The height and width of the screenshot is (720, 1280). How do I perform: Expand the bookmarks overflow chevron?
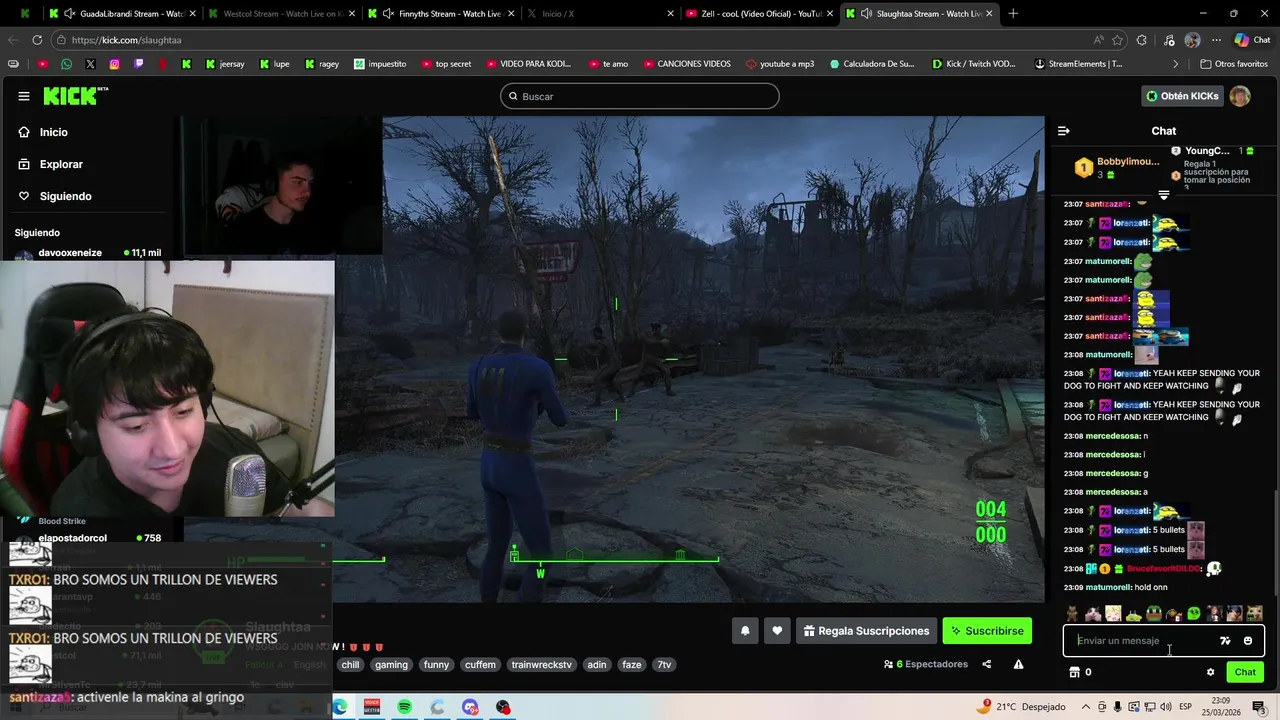tap(1176, 63)
